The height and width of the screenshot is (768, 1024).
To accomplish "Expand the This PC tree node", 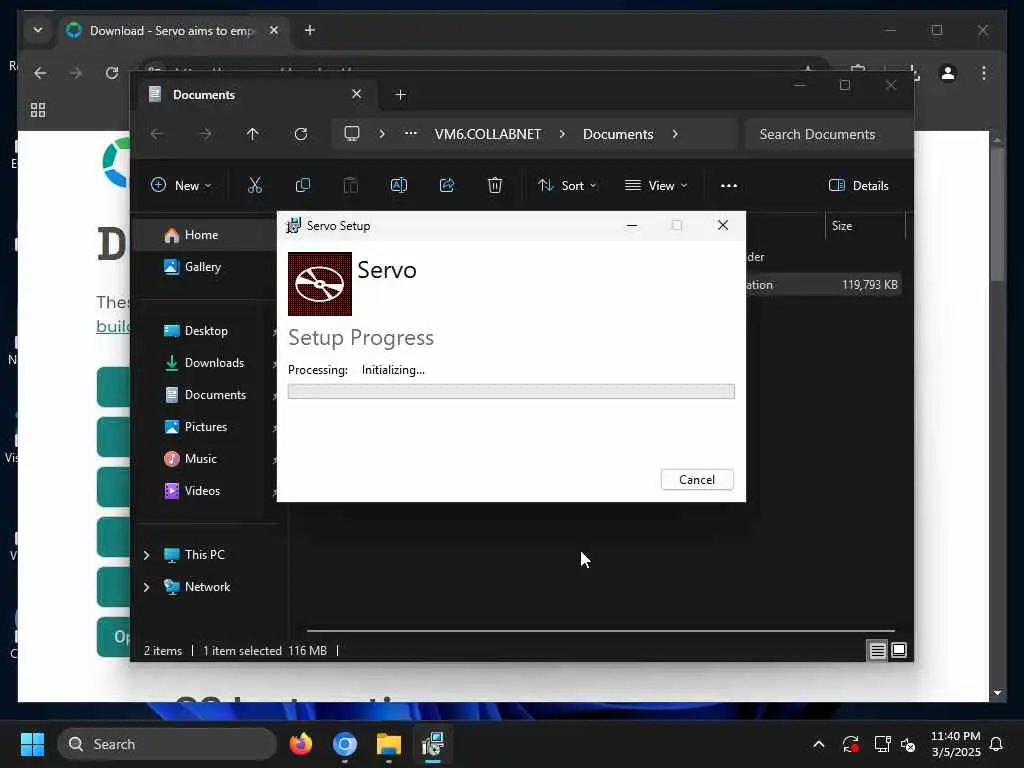I will click(147, 555).
